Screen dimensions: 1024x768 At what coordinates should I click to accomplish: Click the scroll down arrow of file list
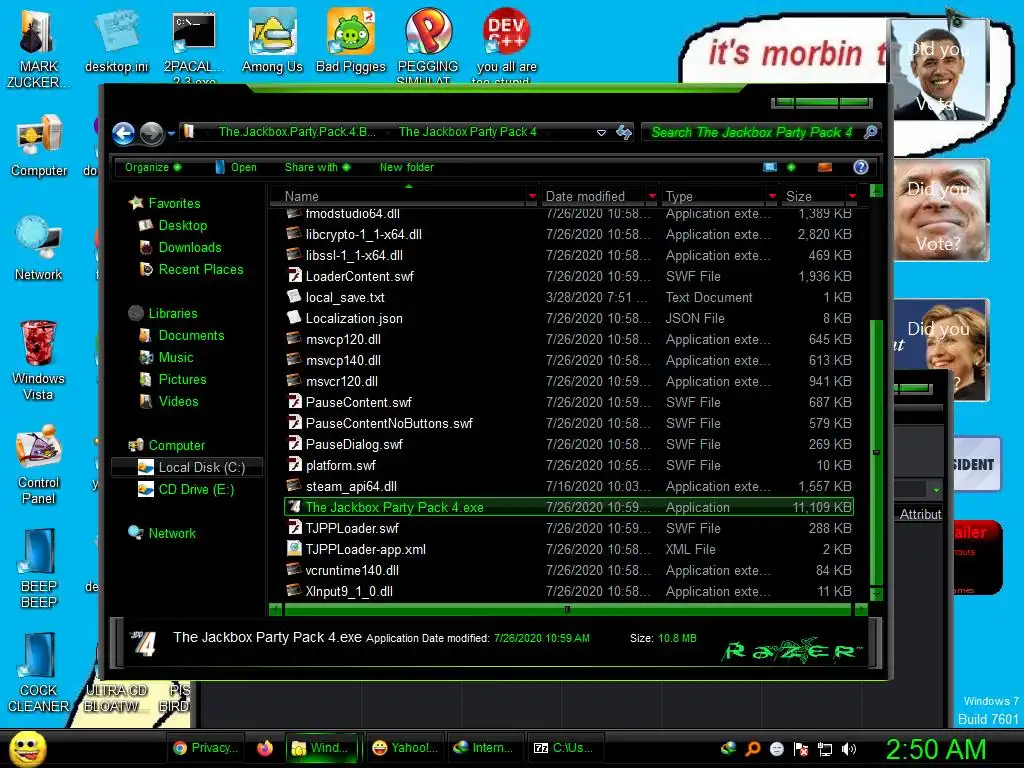point(876,594)
